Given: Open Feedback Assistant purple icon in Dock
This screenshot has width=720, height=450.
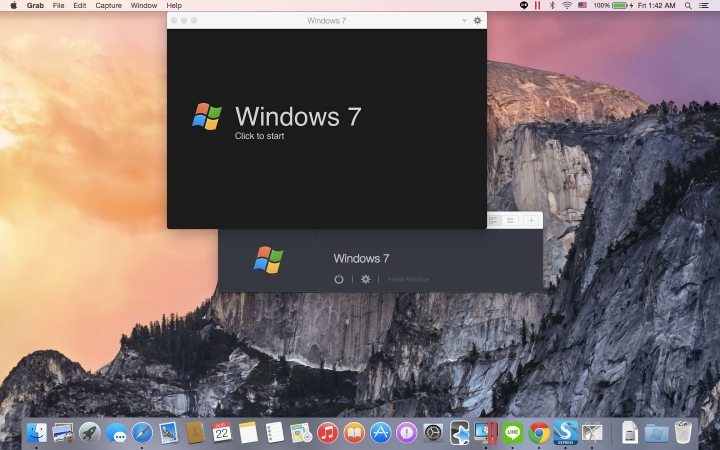Looking at the screenshot, I should pyautogui.click(x=407, y=433).
